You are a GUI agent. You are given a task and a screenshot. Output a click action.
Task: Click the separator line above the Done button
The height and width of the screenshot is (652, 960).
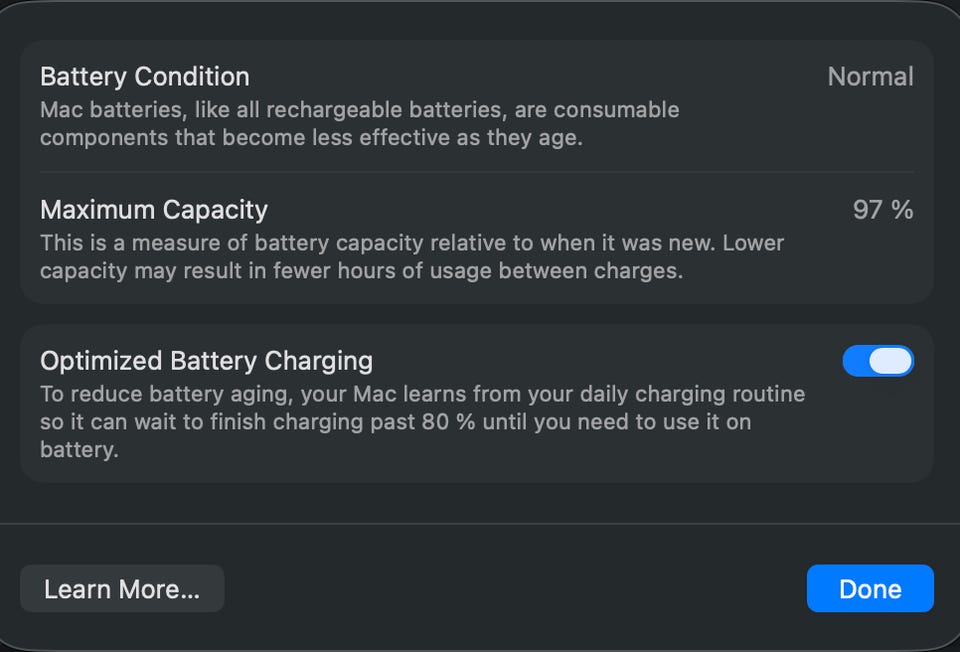click(480, 523)
